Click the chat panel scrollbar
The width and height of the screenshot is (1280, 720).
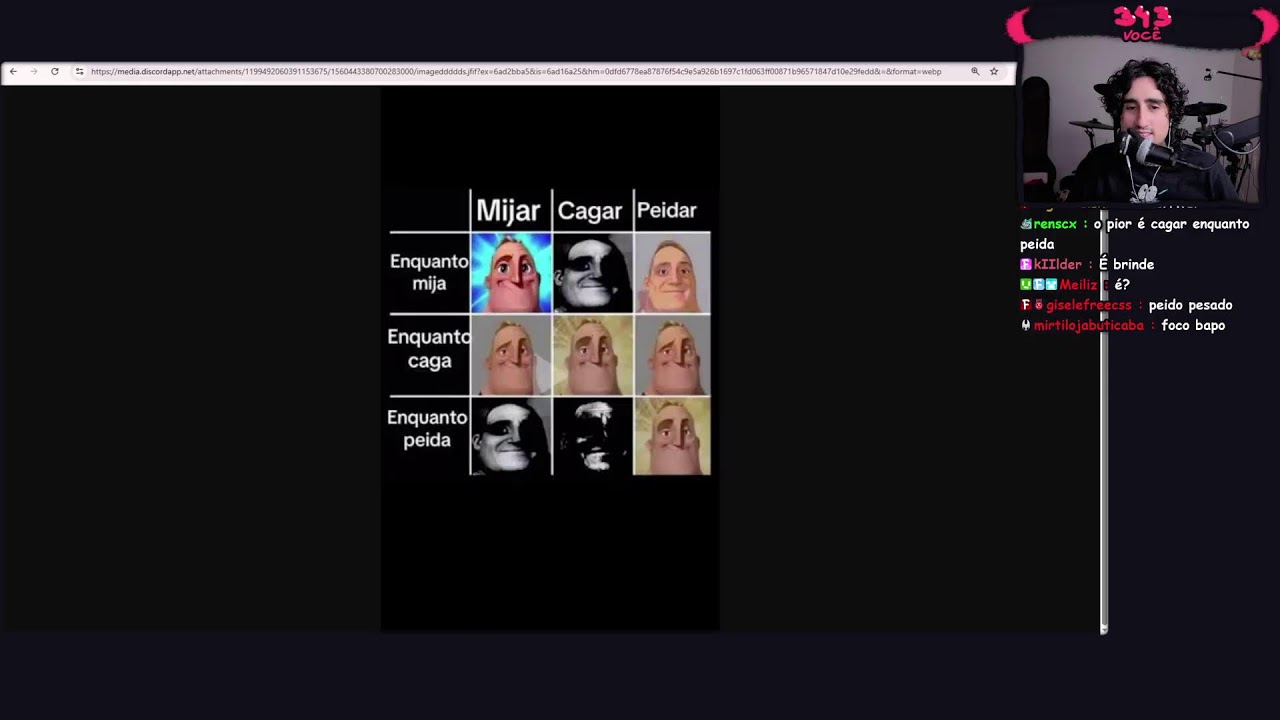click(1104, 420)
